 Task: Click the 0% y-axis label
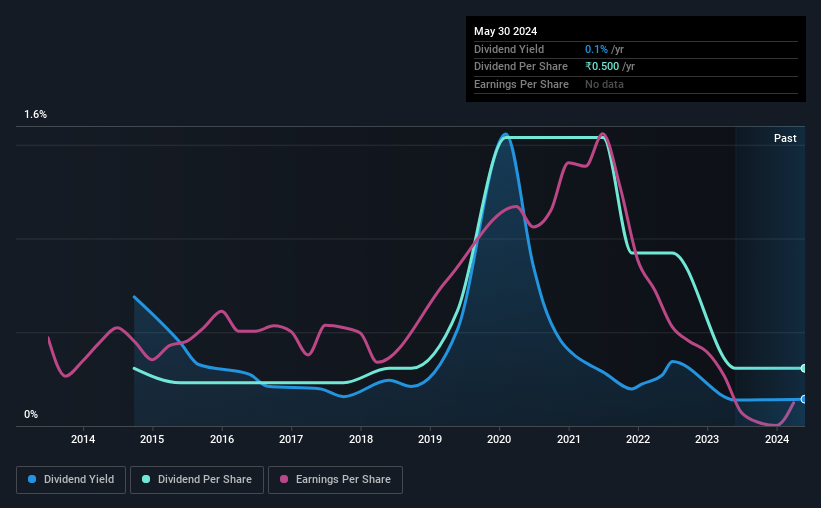point(31,414)
